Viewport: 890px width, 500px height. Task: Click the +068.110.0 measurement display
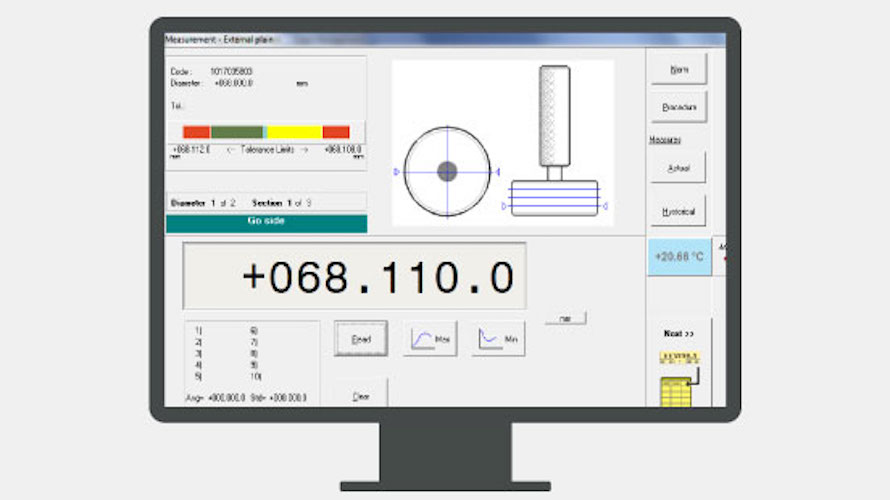coord(354,276)
